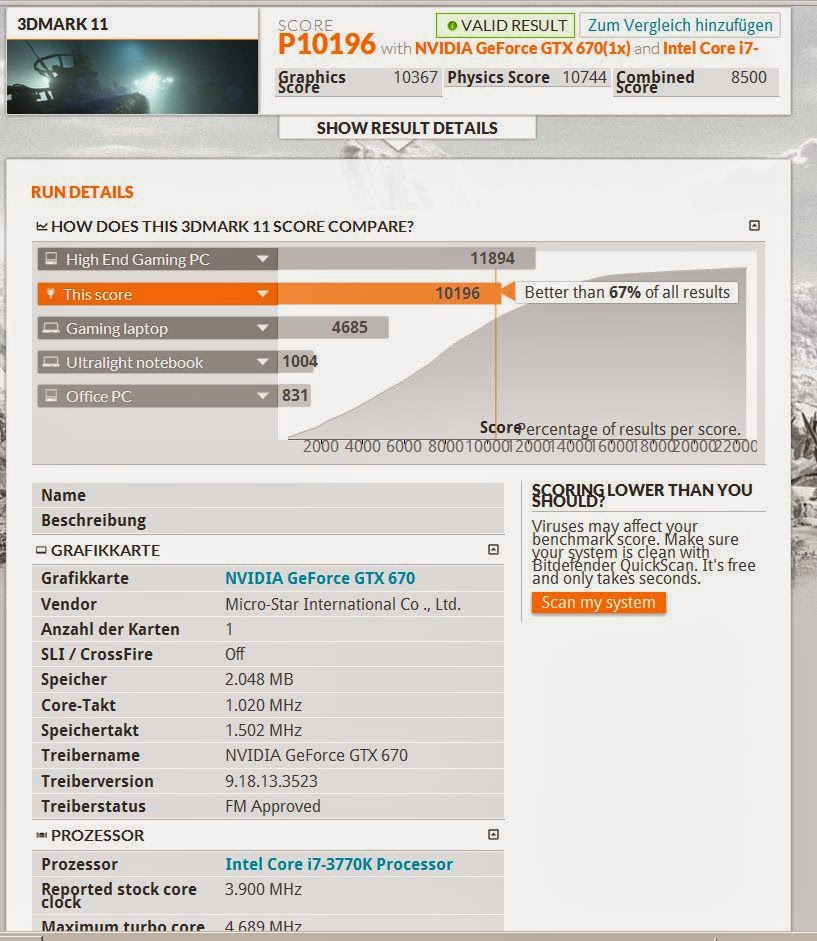Screen dimensions: 817x941
Task: Click the Gaming laptop bar showing 4685
Action: point(333,328)
